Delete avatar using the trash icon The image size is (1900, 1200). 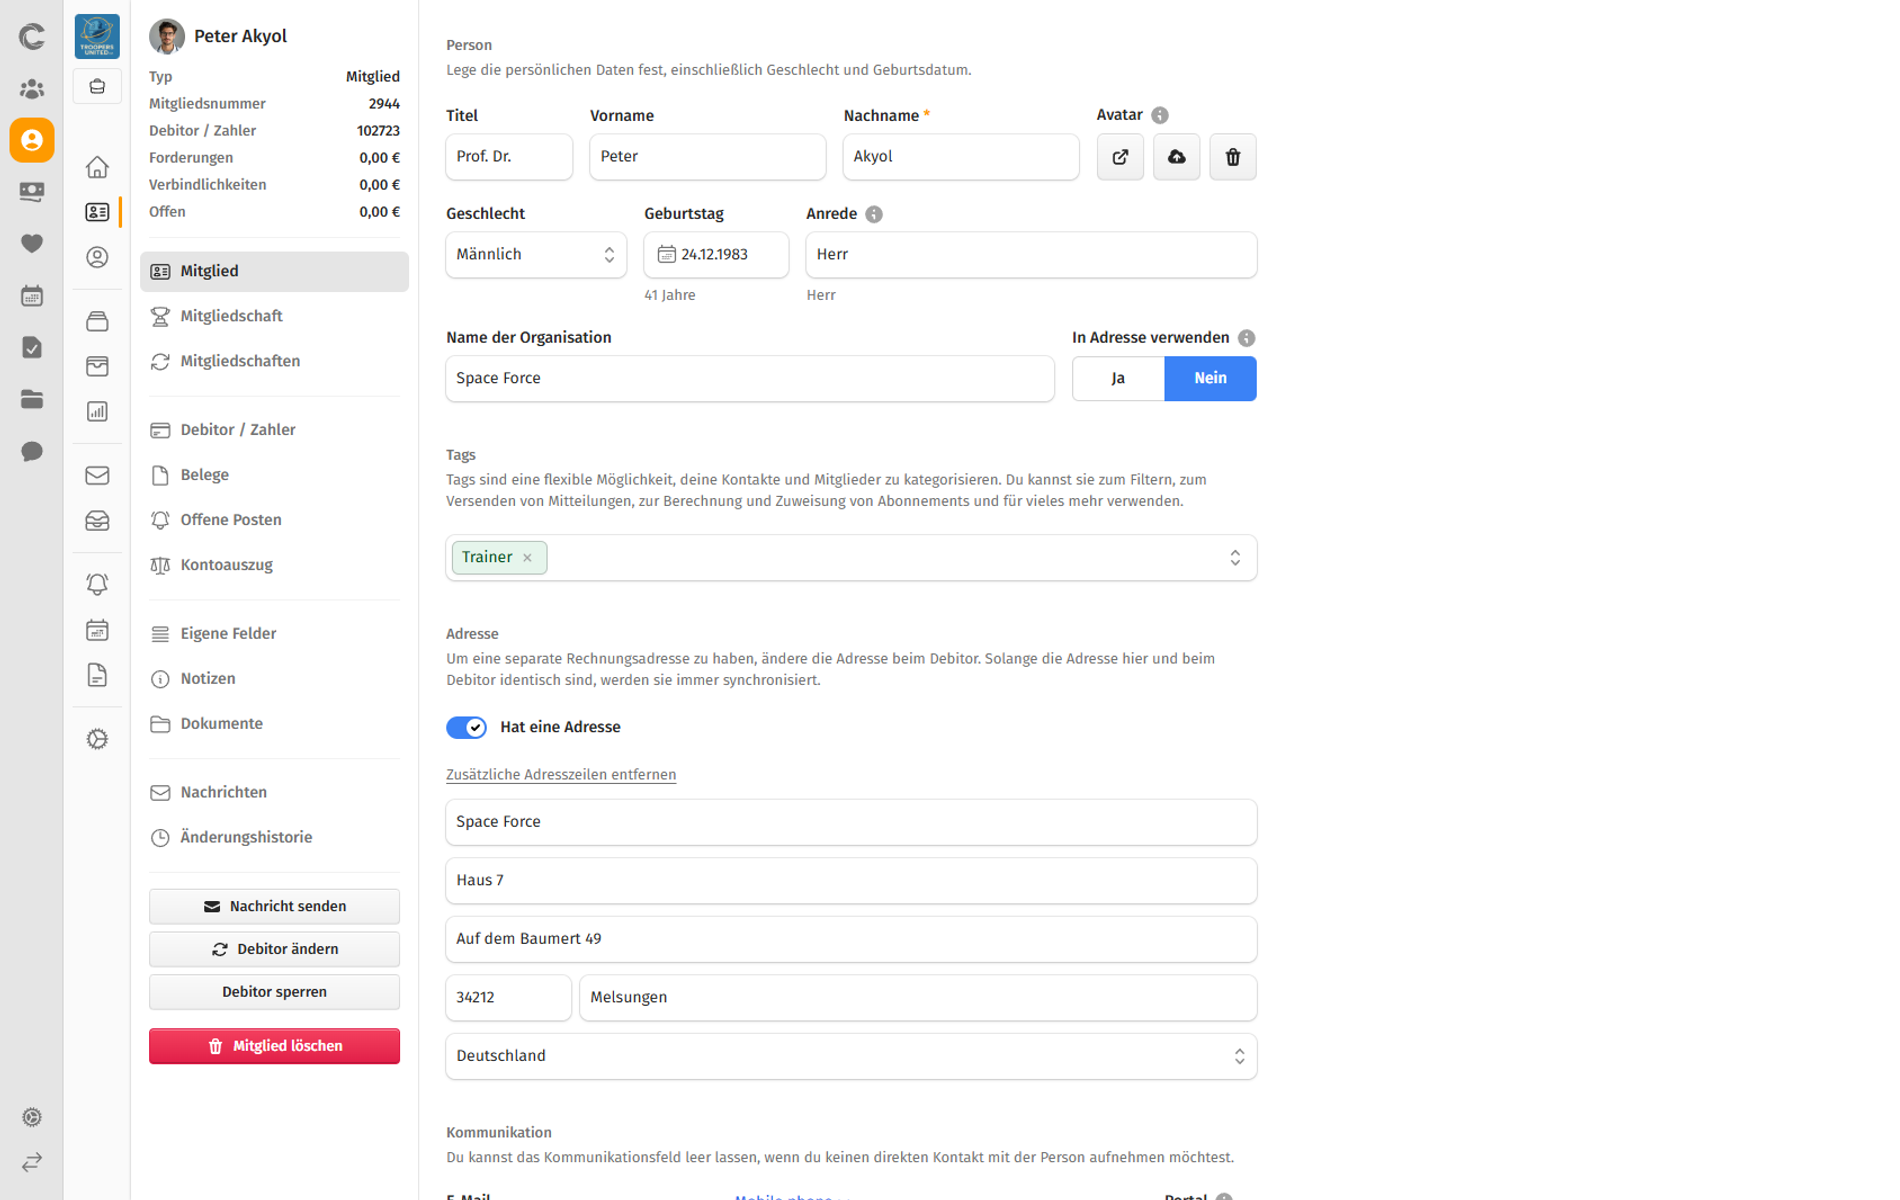coord(1232,157)
